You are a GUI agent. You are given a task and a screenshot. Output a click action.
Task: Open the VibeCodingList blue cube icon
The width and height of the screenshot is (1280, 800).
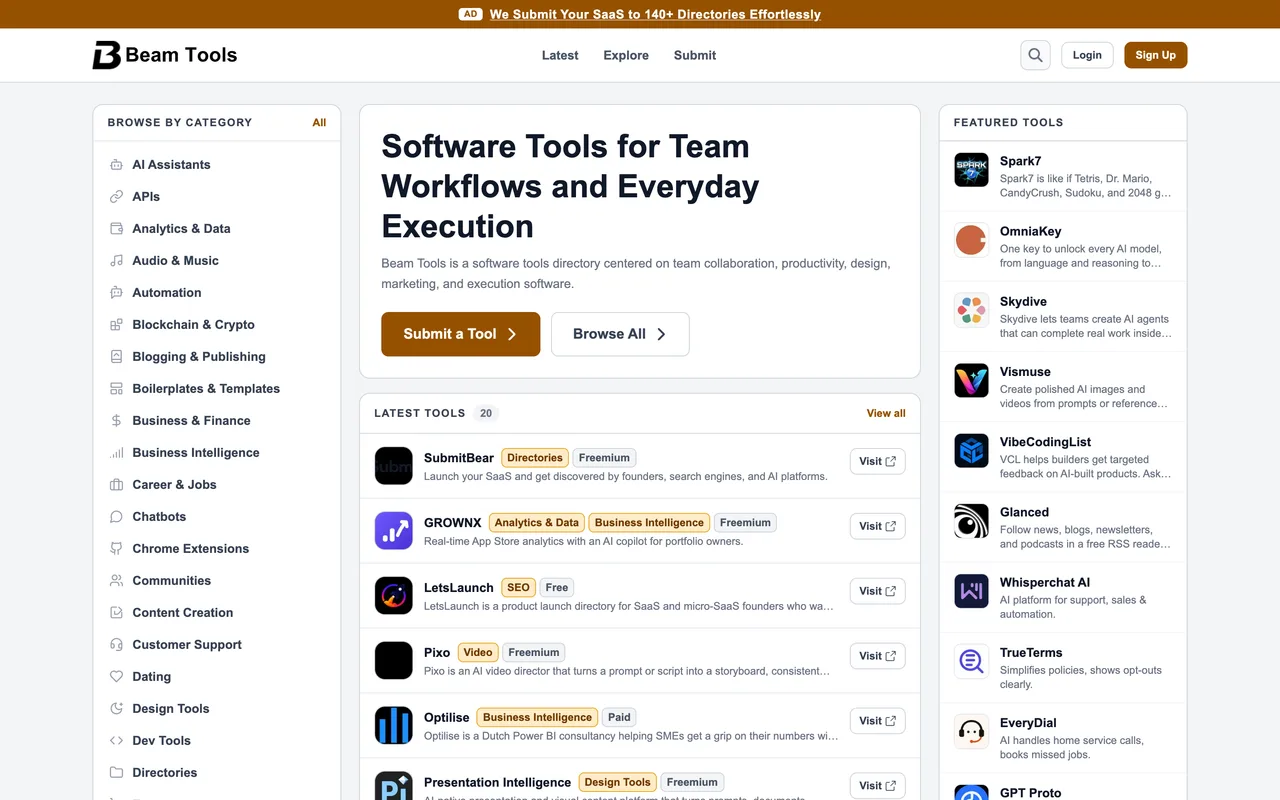click(971, 451)
